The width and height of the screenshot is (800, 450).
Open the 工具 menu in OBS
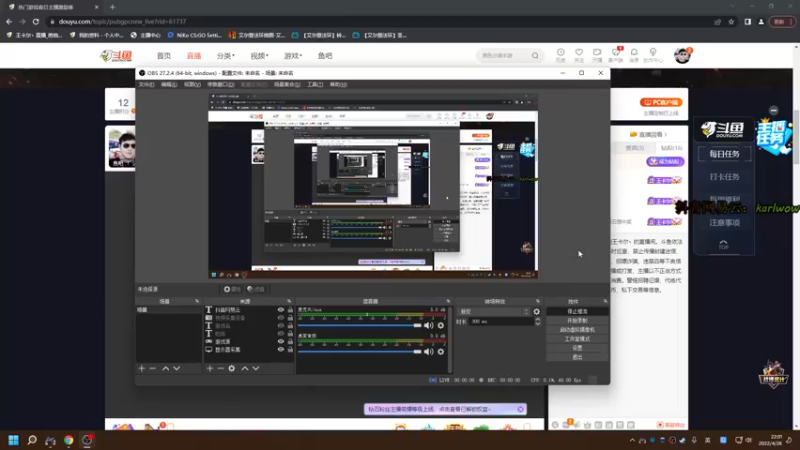(x=315, y=85)
